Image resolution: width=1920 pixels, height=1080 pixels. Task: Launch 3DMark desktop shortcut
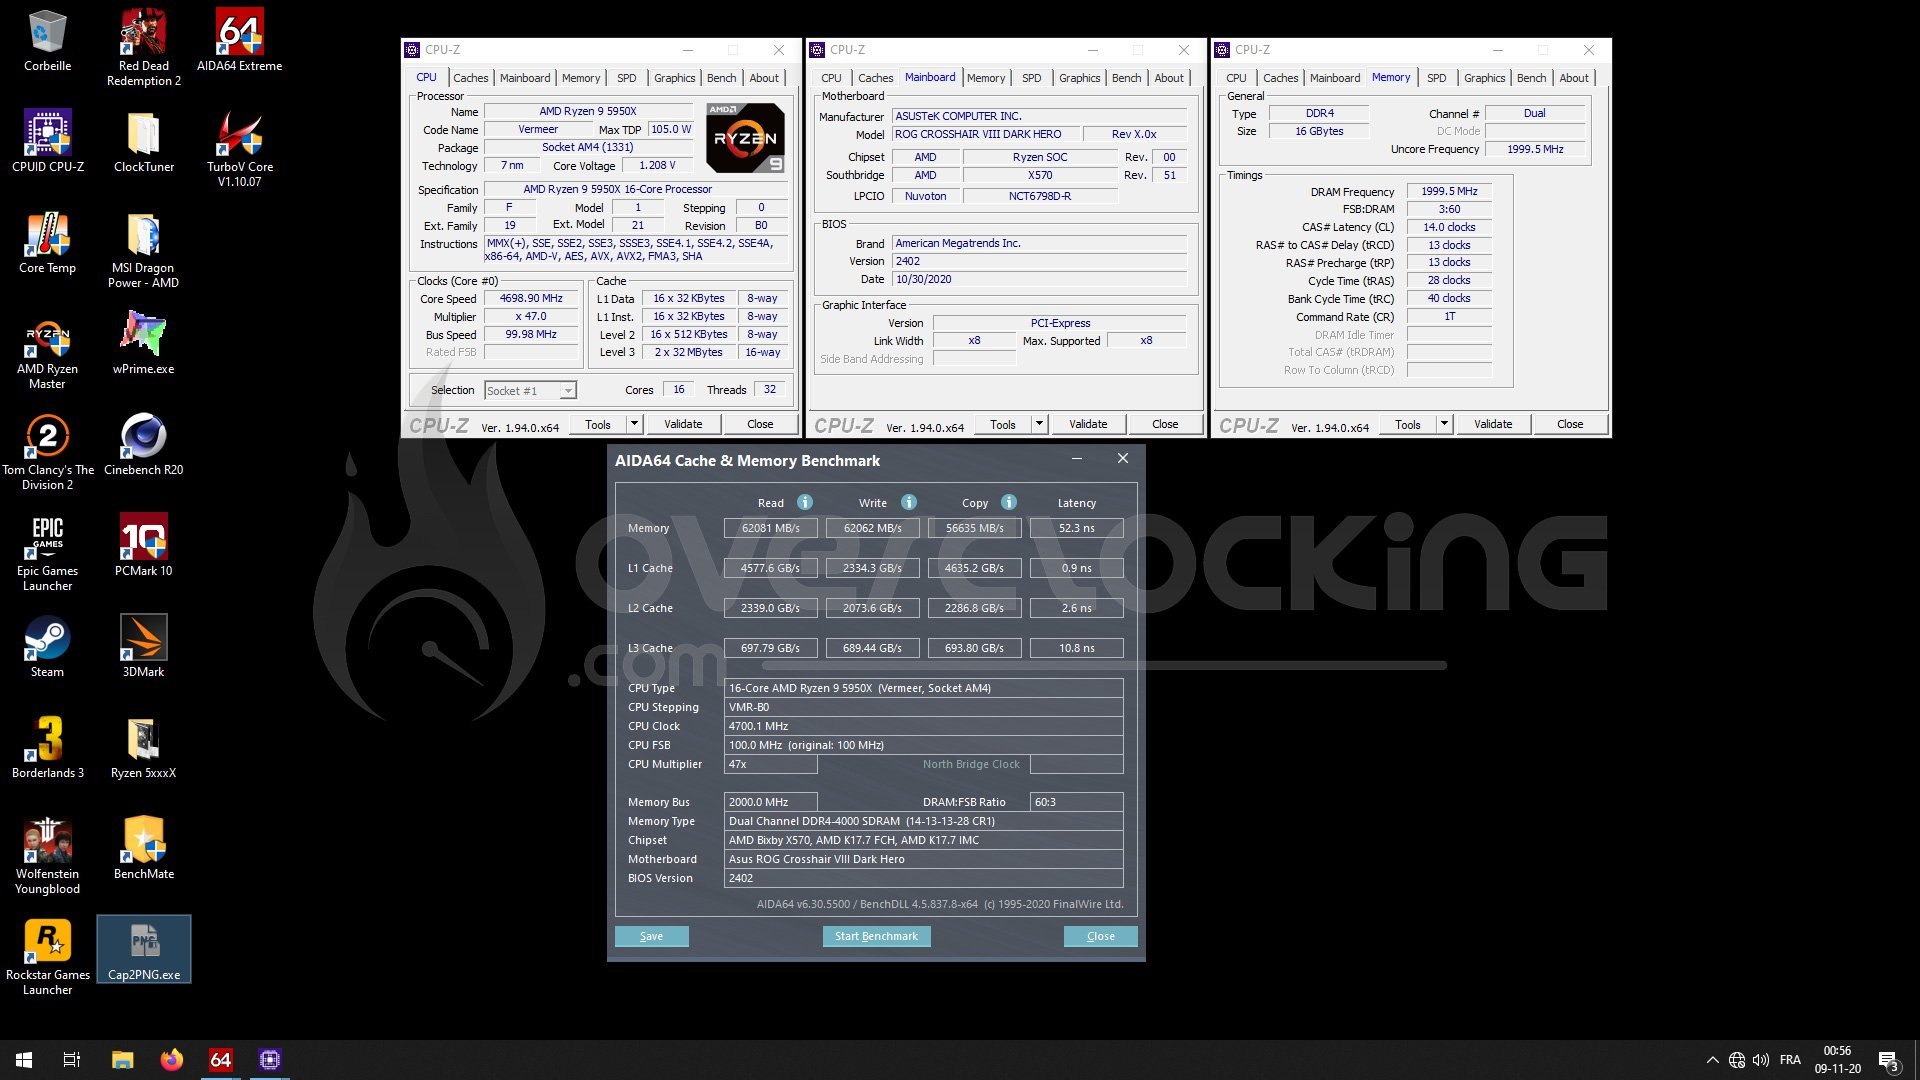click(144, 647)
